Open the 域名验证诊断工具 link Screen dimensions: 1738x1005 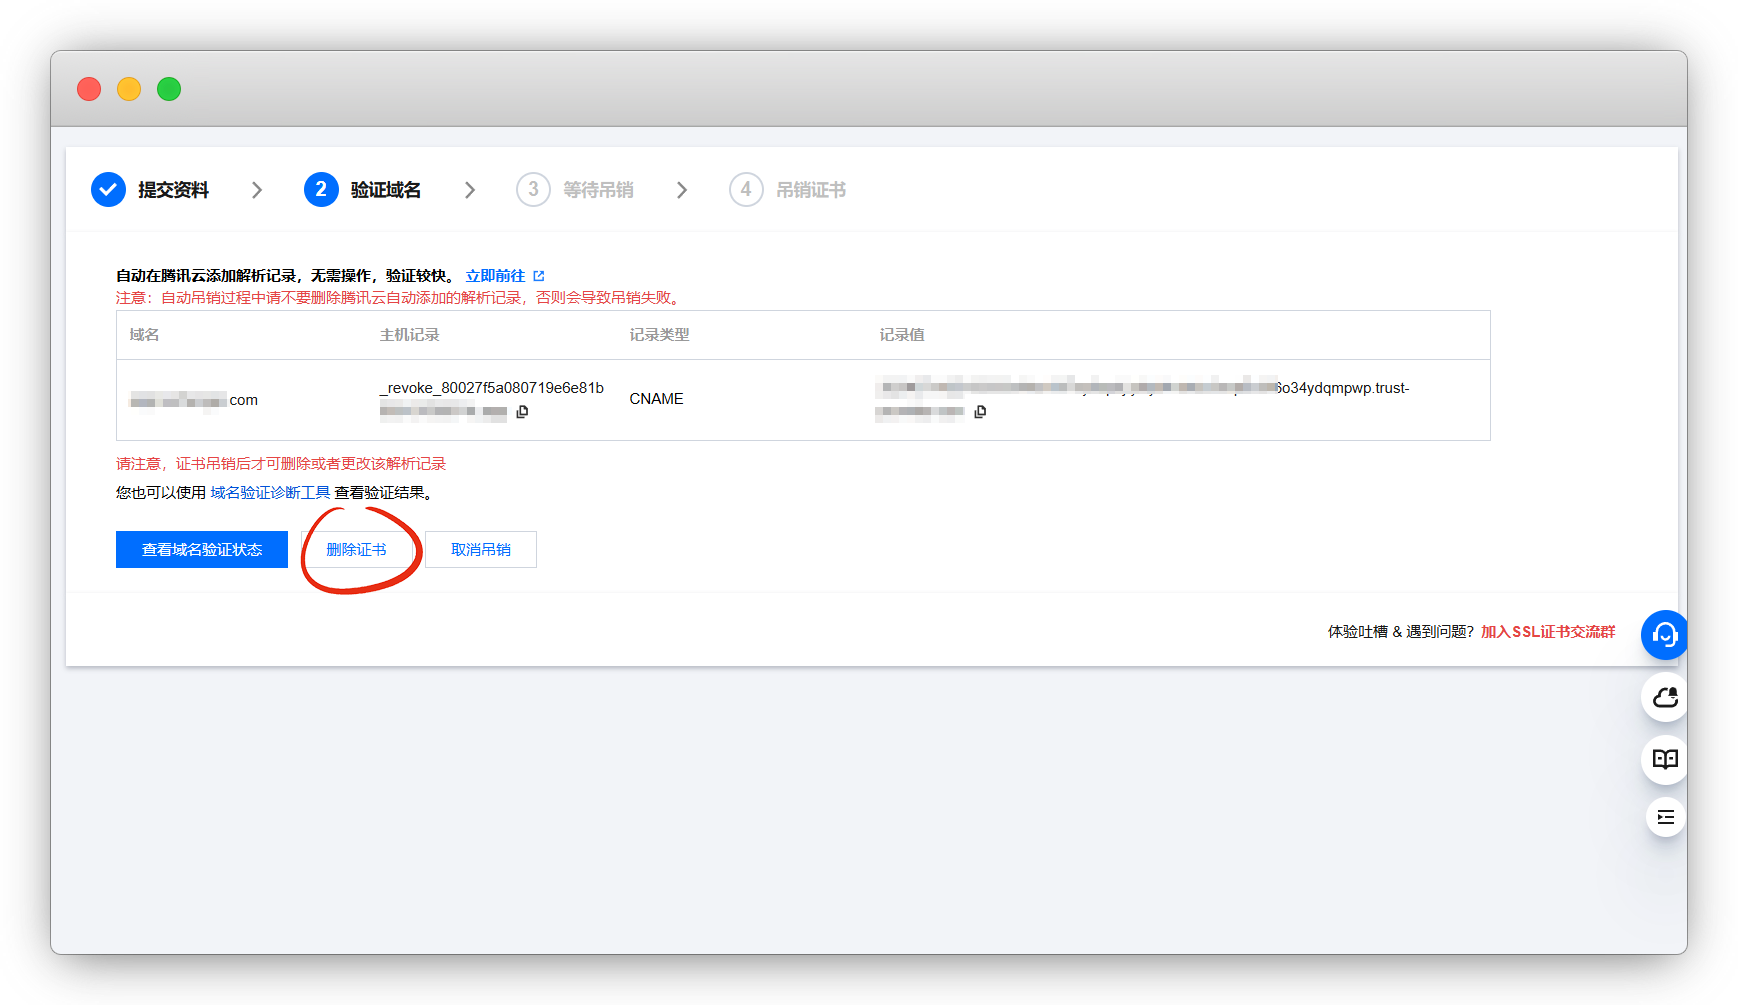[270, 493]
